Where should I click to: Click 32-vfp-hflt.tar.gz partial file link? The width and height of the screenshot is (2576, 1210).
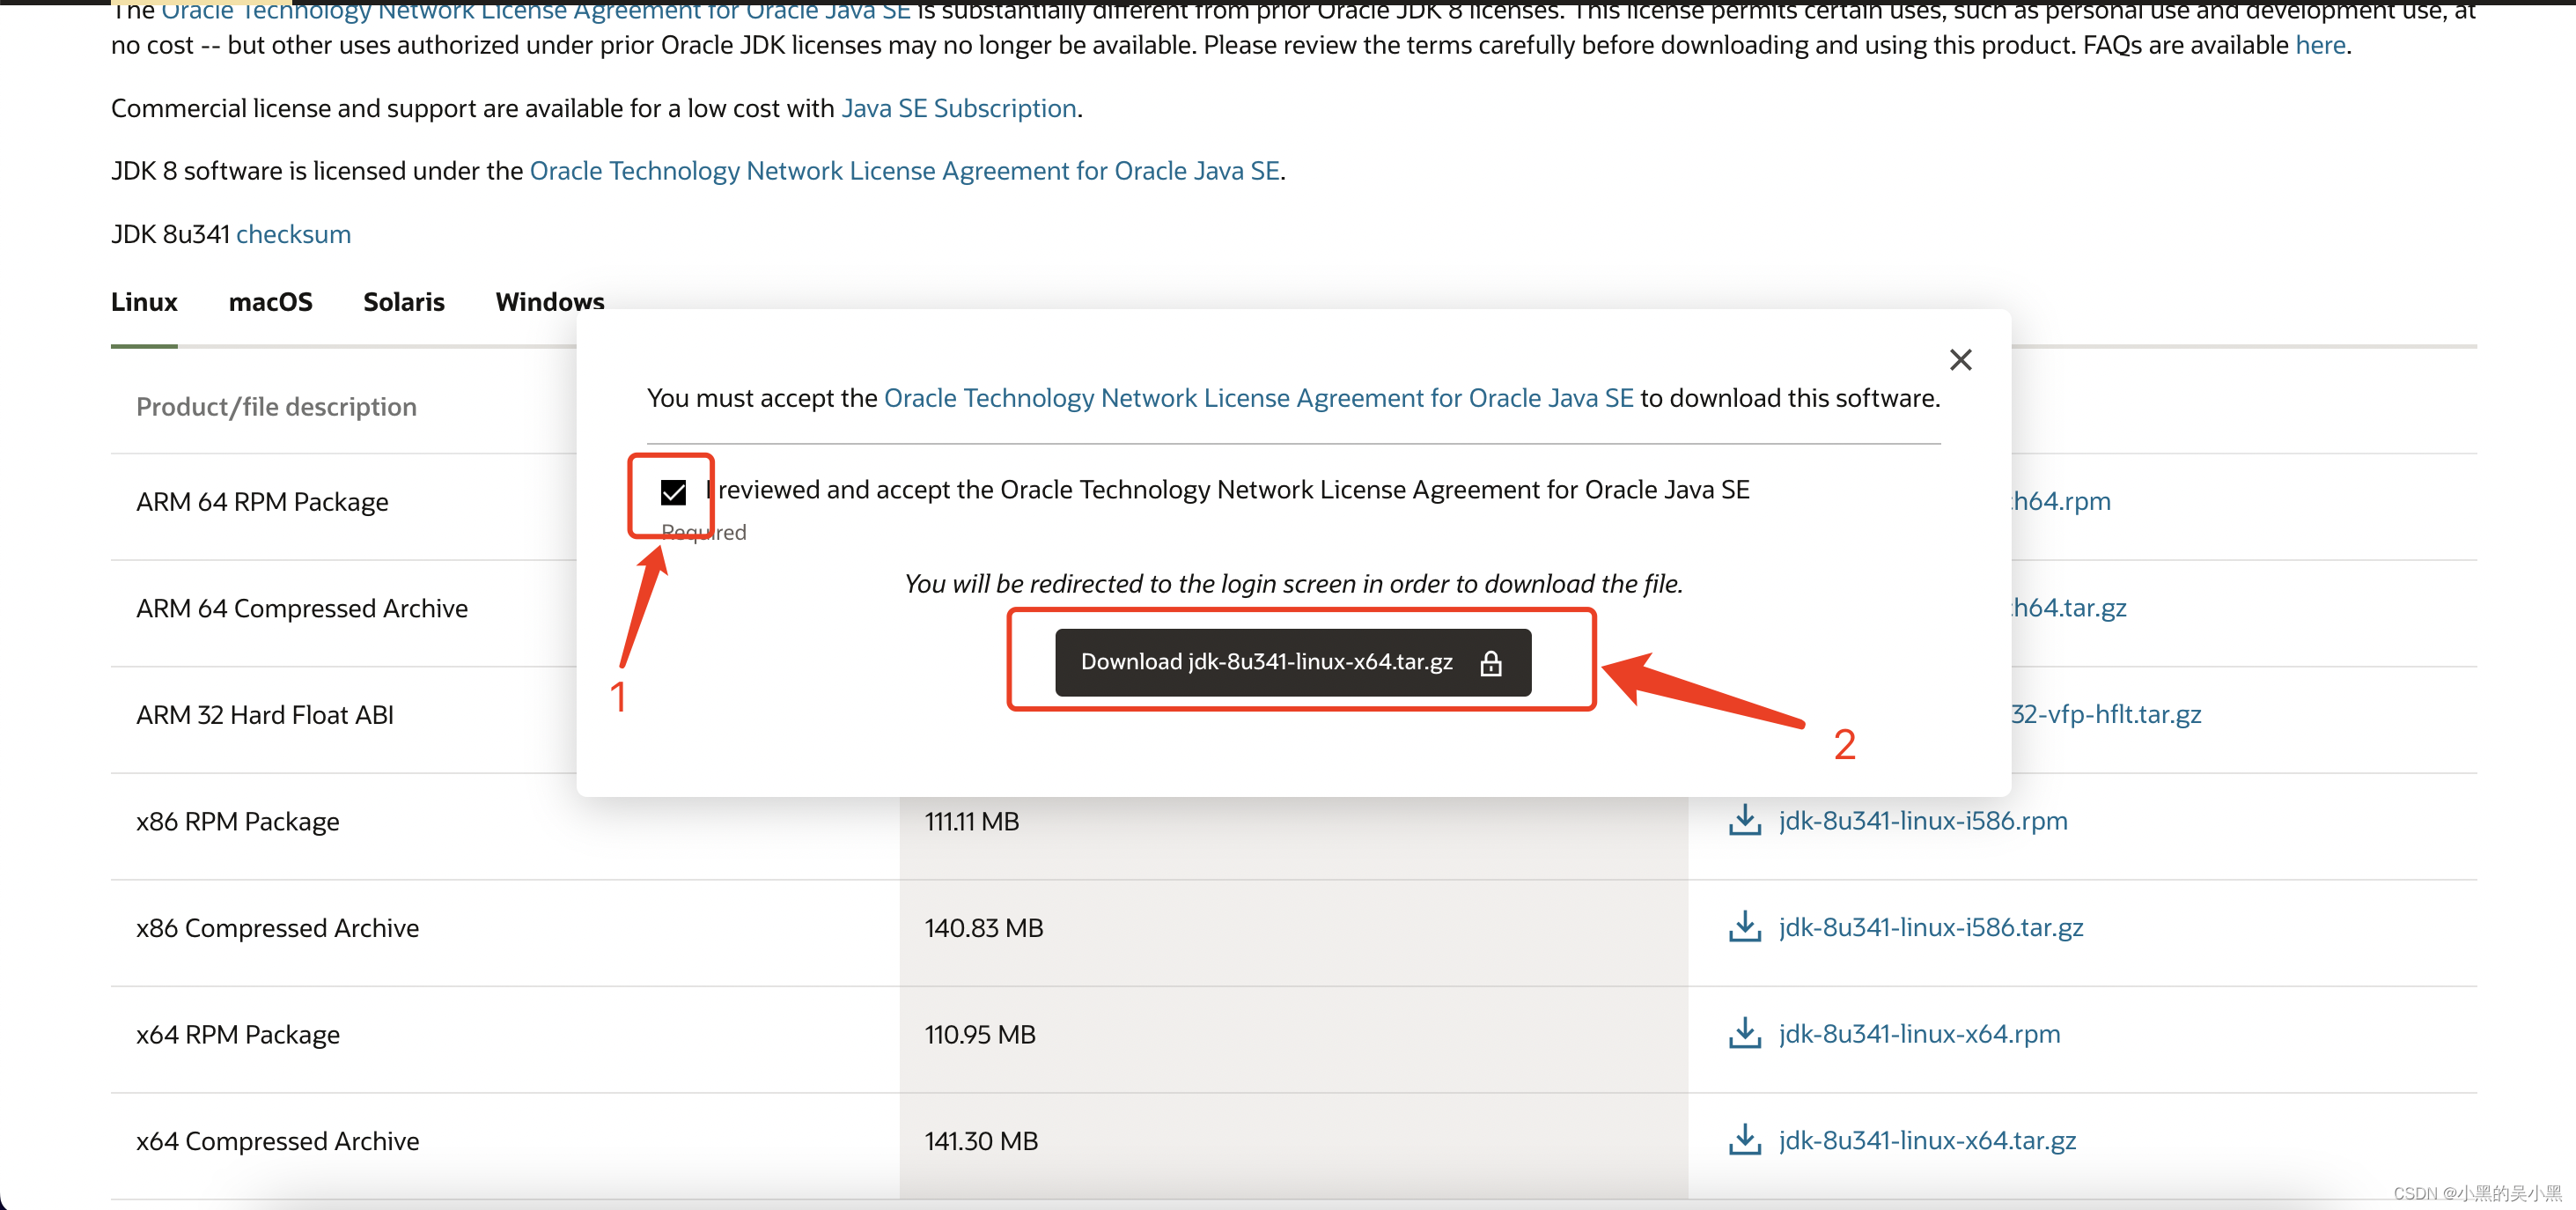point(2105,714)
